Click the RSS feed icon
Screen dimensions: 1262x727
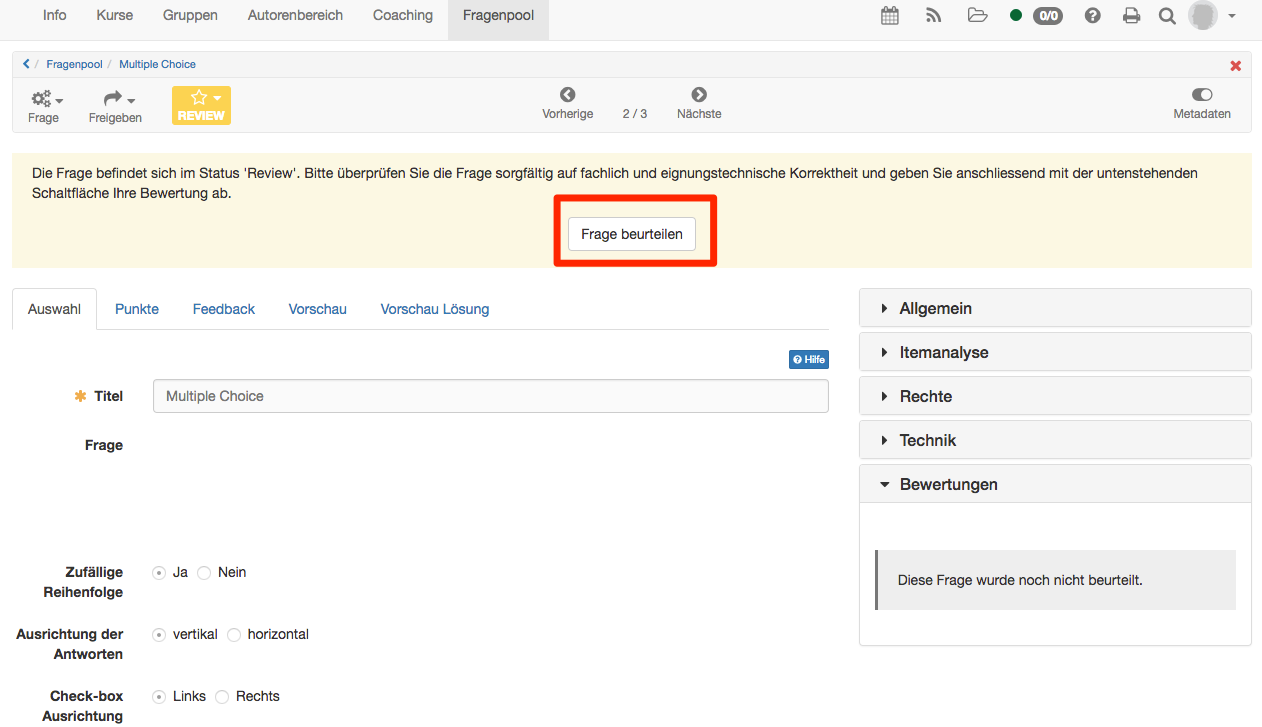[934, 16]
